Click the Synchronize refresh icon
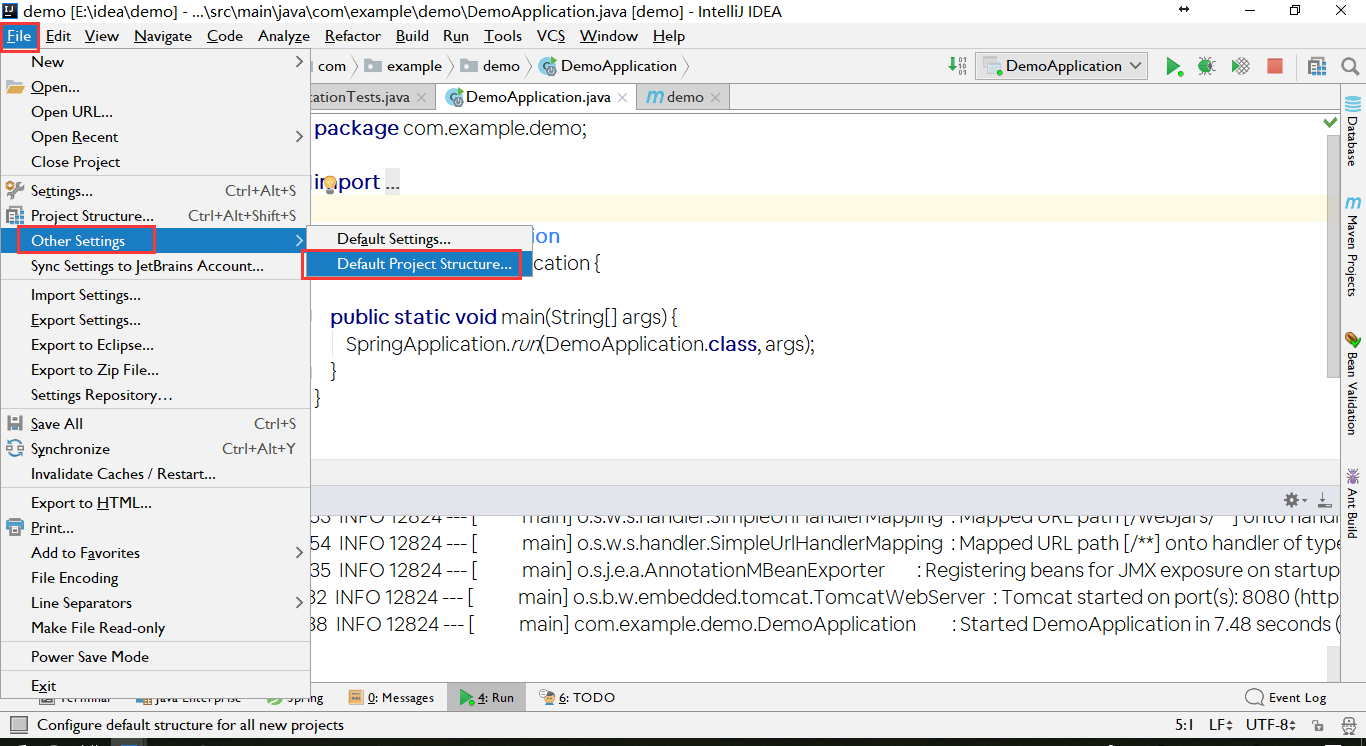The height and width of the screenshot is (746, 1366). tap(15, 449)
